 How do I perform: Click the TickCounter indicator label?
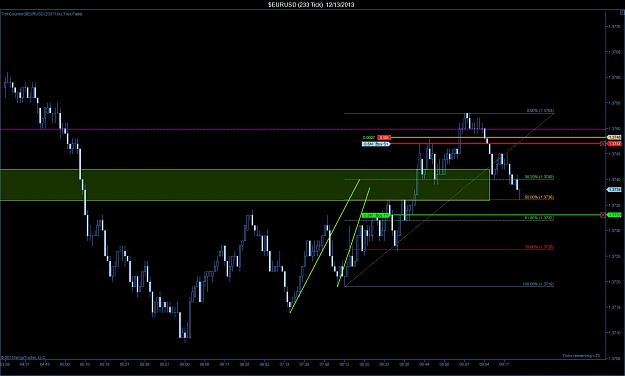coord(42,14)
